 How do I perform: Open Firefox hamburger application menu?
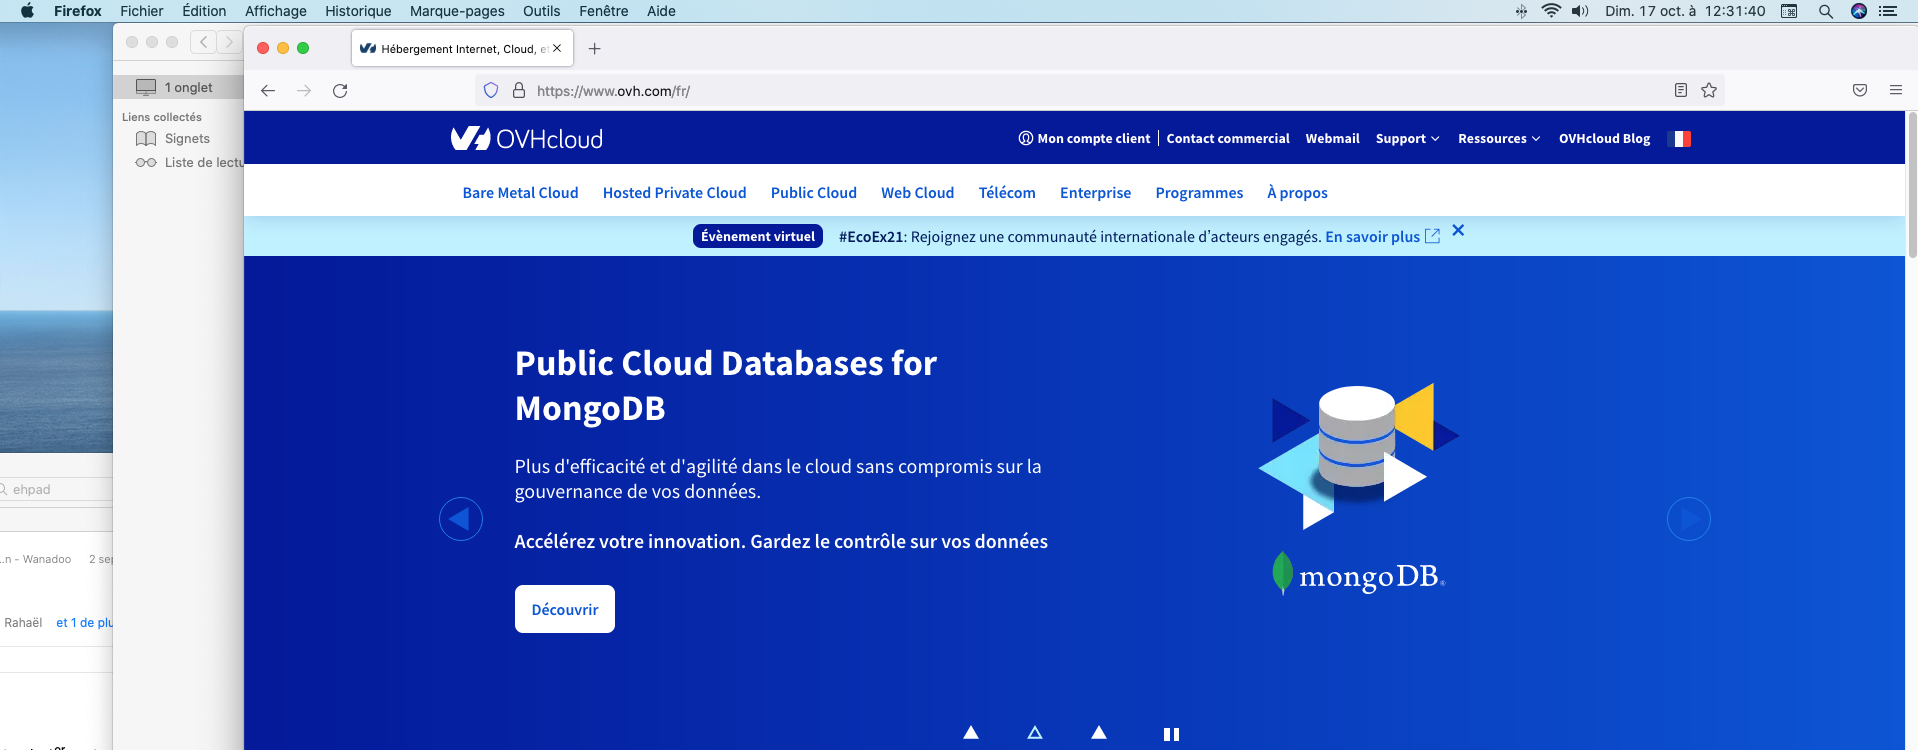pos(1895,91)
